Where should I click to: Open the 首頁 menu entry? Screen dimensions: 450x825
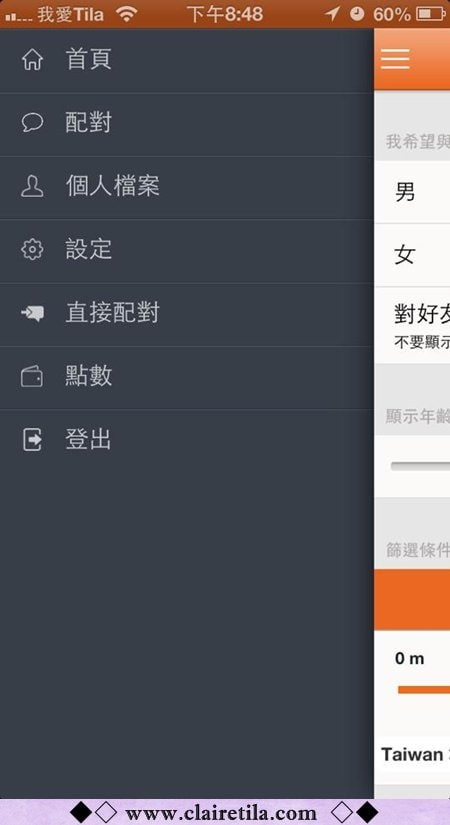pos(88,59)
